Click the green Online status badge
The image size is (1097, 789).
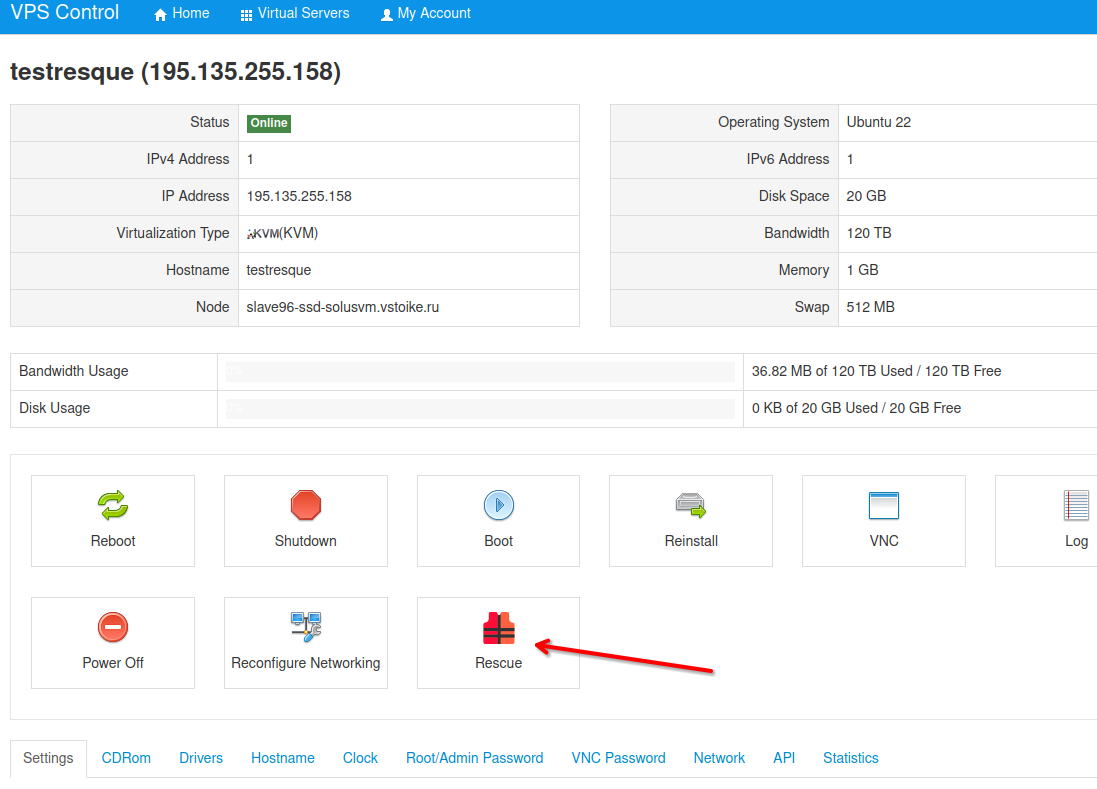(269, 123)
